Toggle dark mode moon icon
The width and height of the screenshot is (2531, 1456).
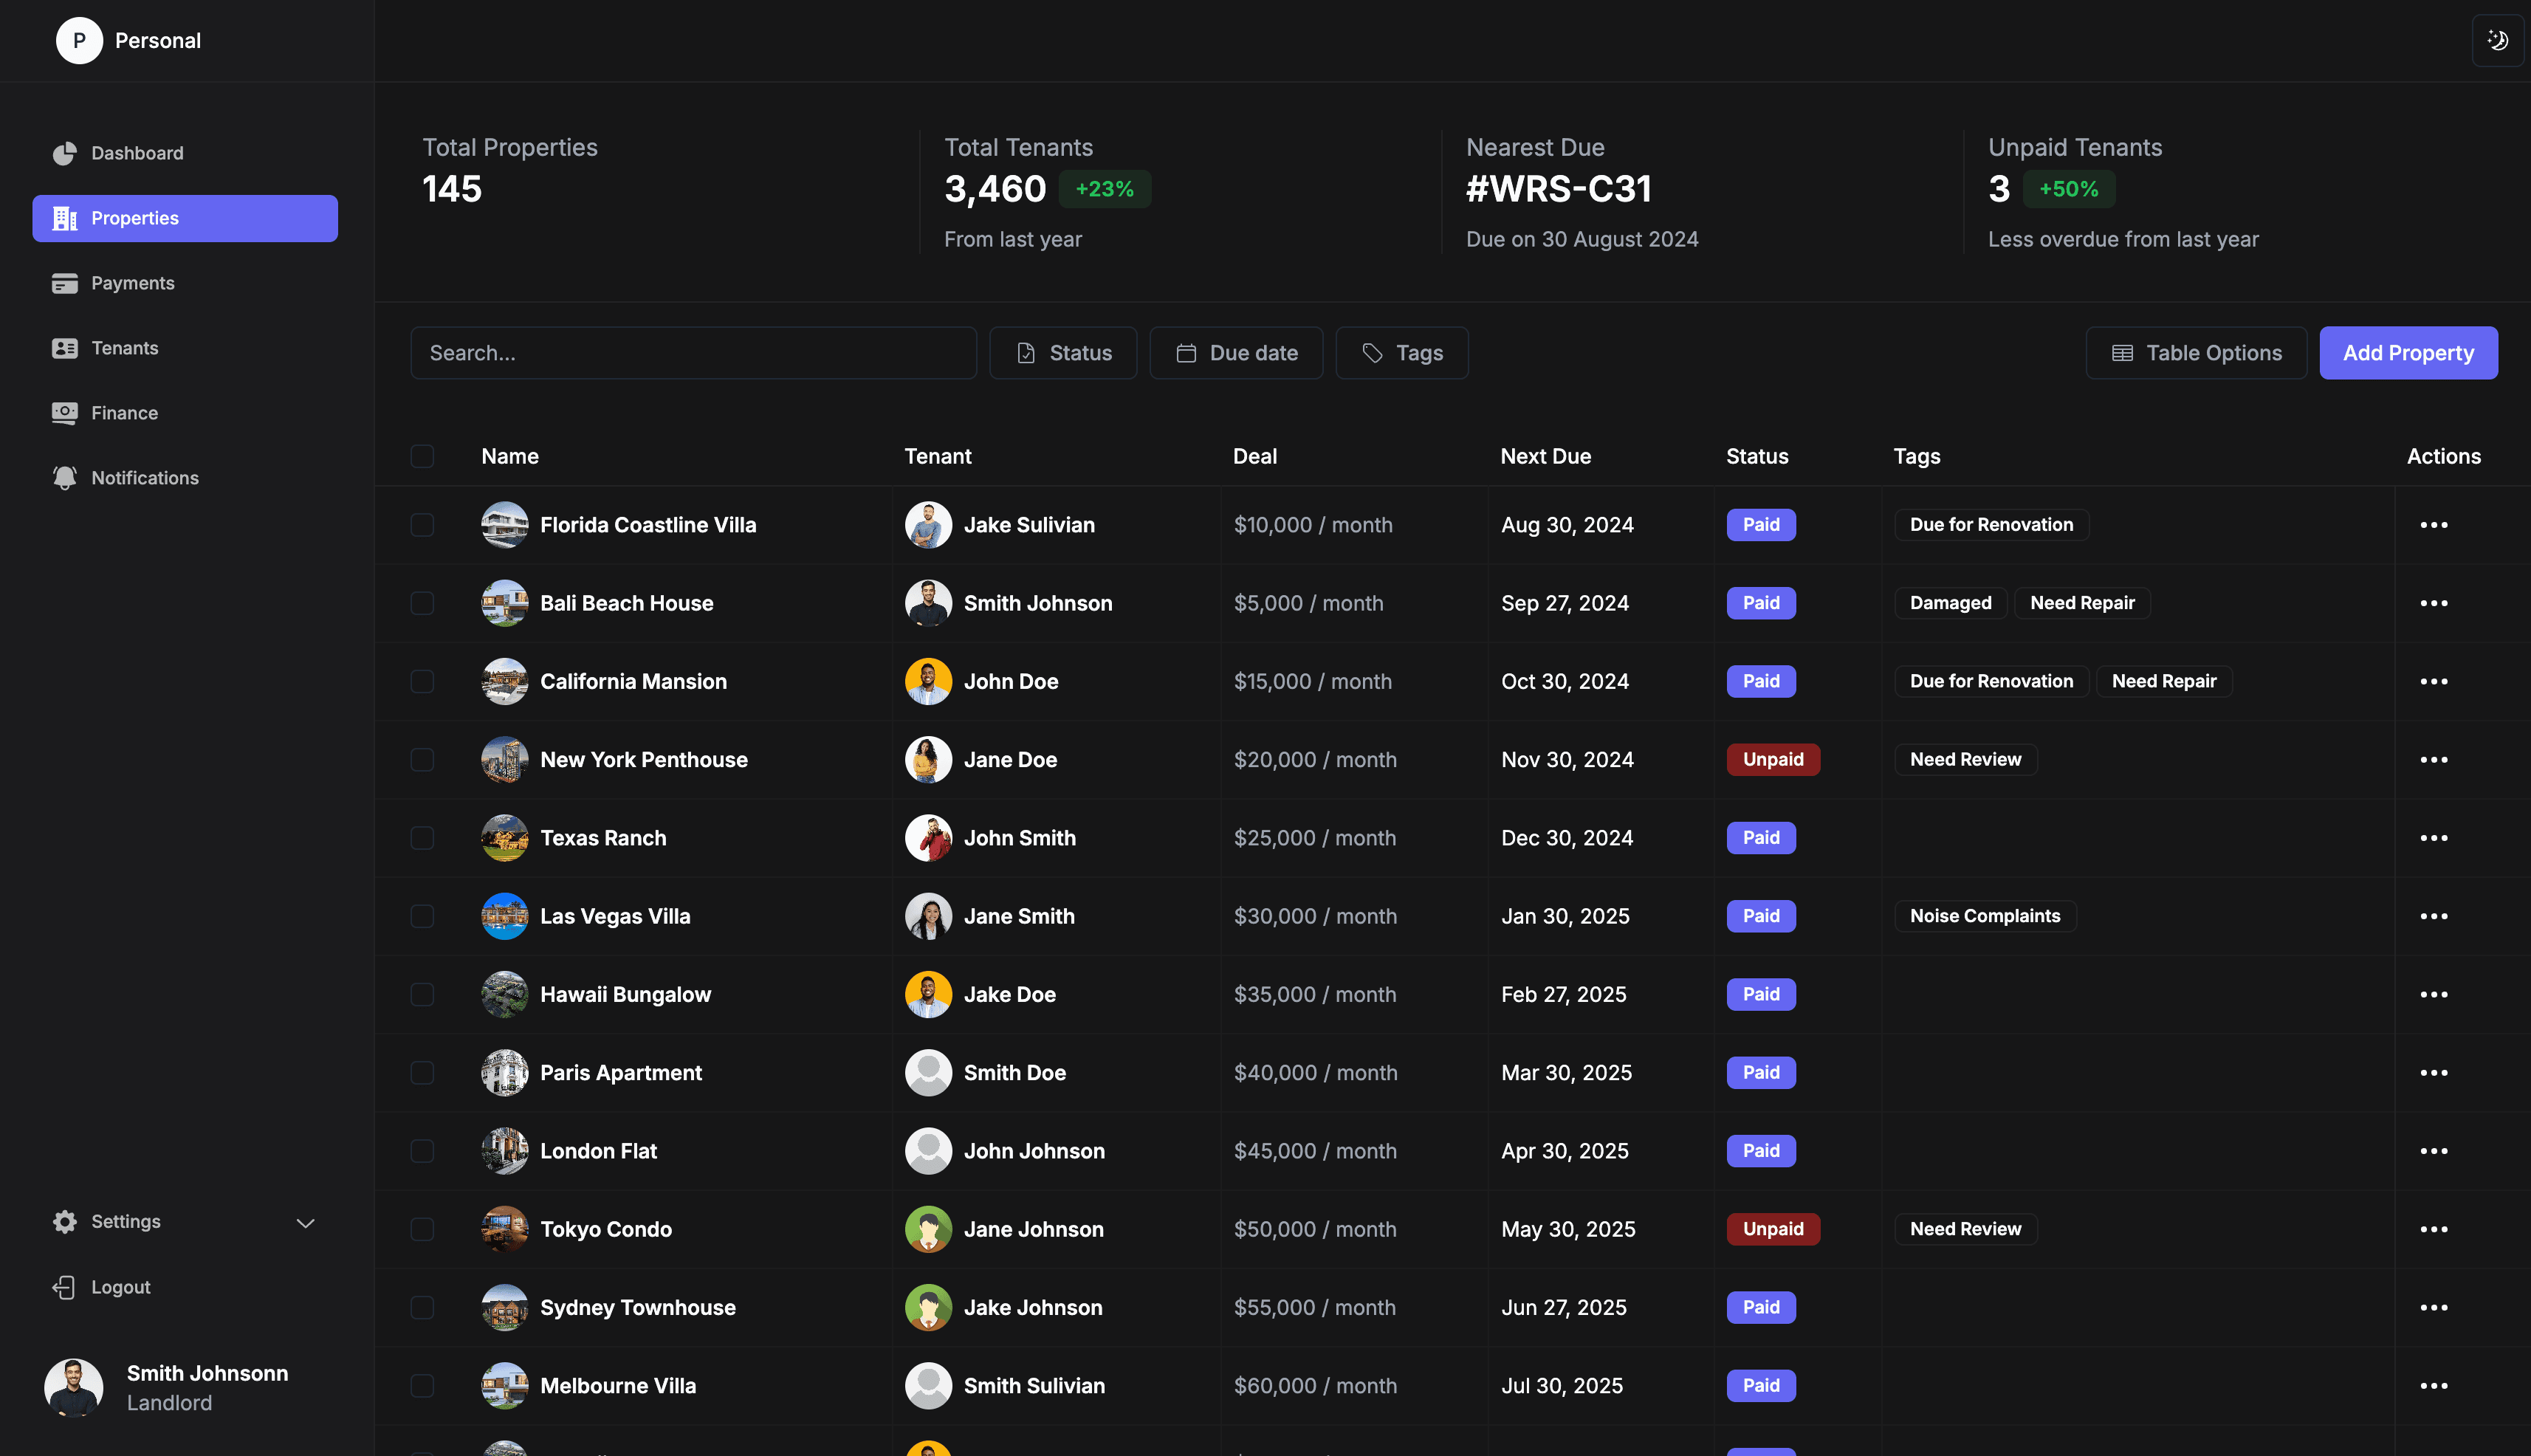tap(2497, 40)
